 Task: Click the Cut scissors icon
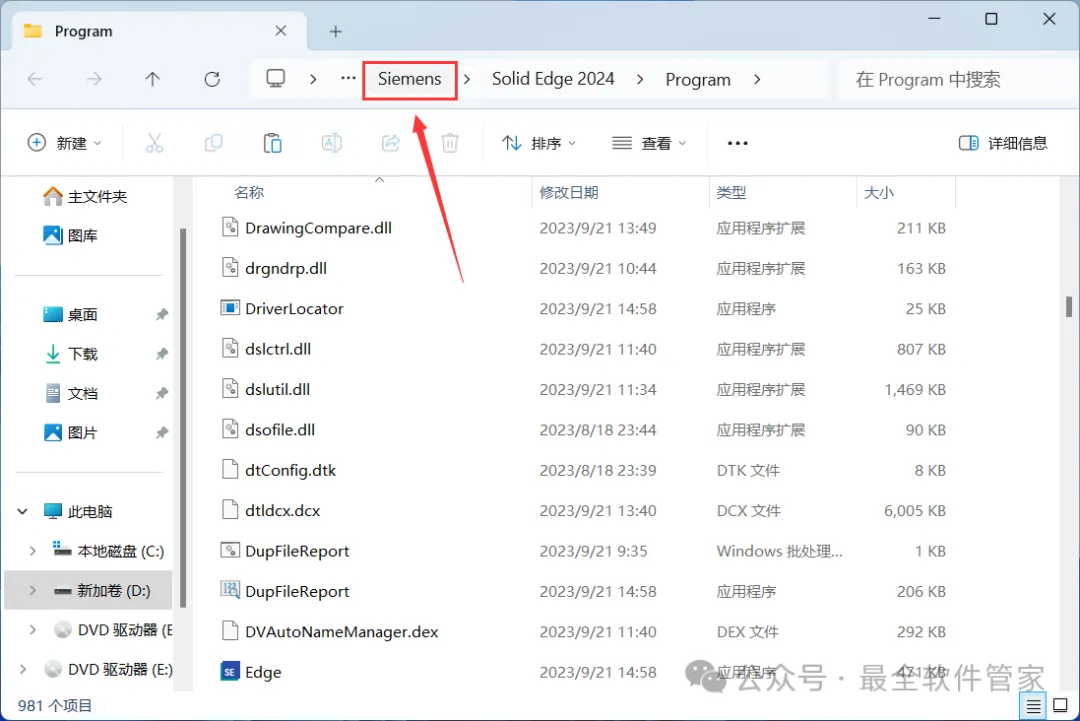point(154,143)
